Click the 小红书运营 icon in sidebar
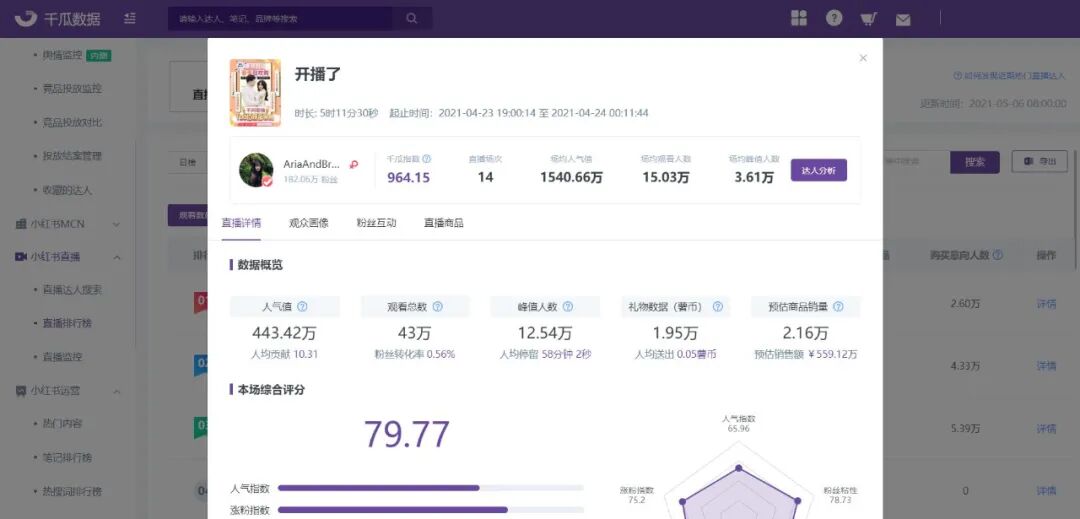Image resolution: width=1080 pixels, height=519 pixels. pyautogui.click(x=21, y=391)
